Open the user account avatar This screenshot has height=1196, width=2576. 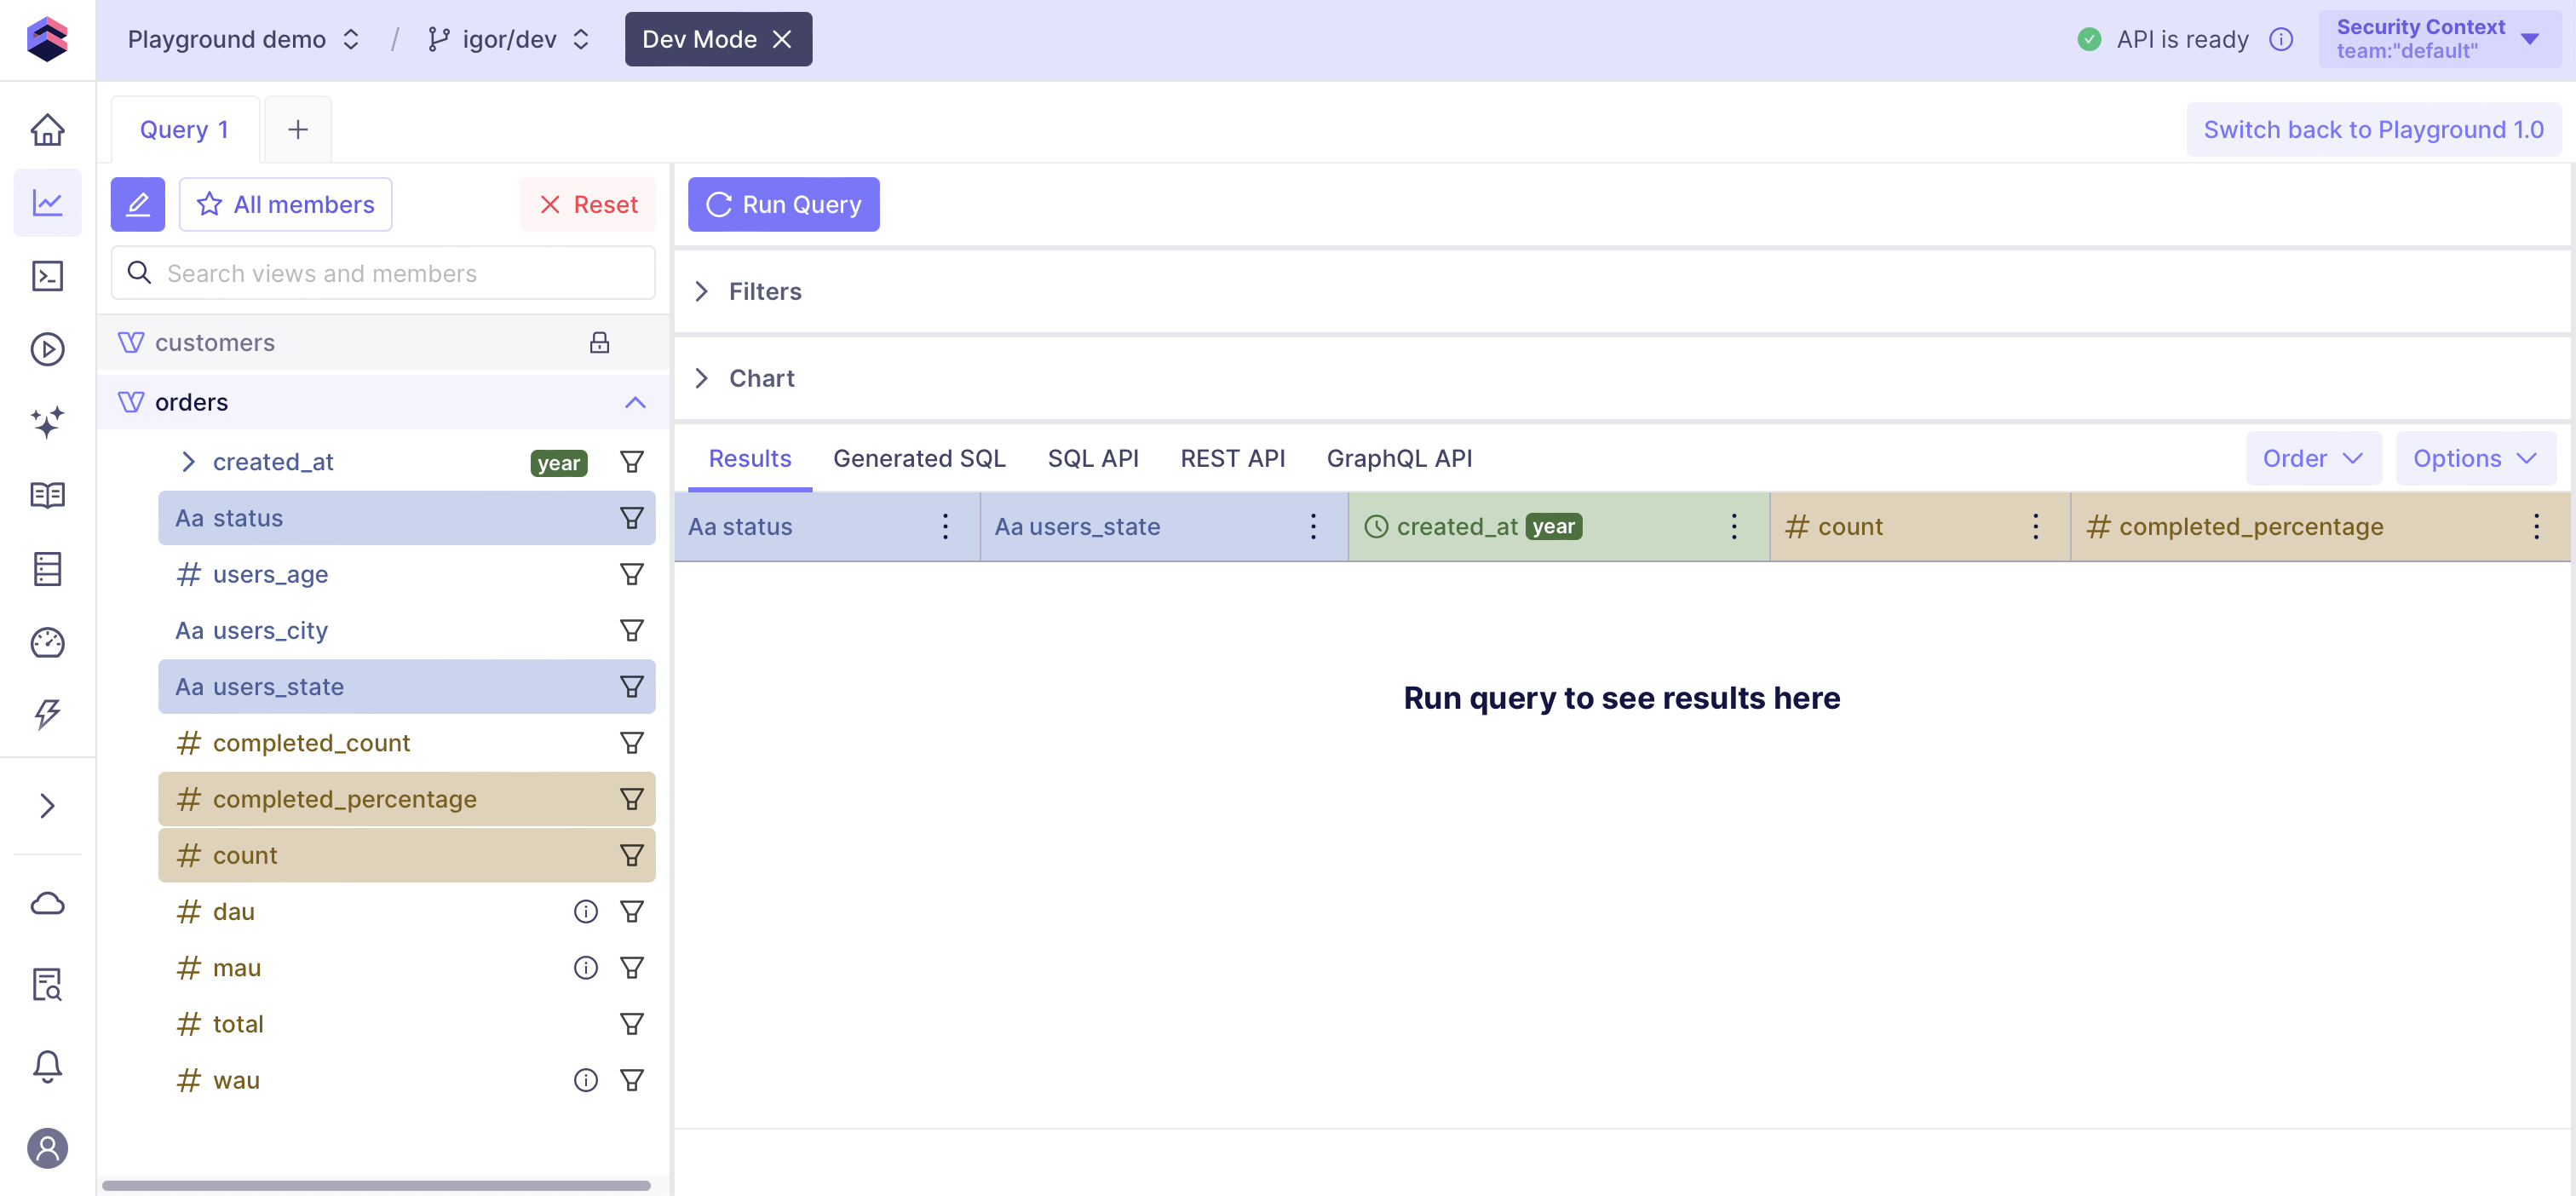coord(47,1147)
